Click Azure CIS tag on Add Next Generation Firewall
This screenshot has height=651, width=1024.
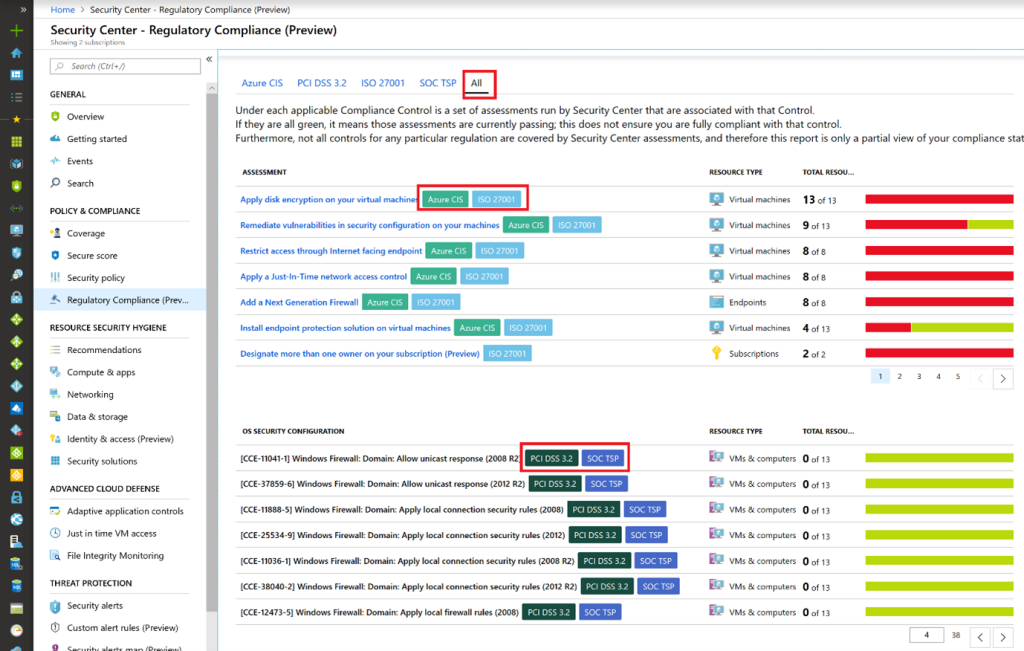tap(385, 302)
